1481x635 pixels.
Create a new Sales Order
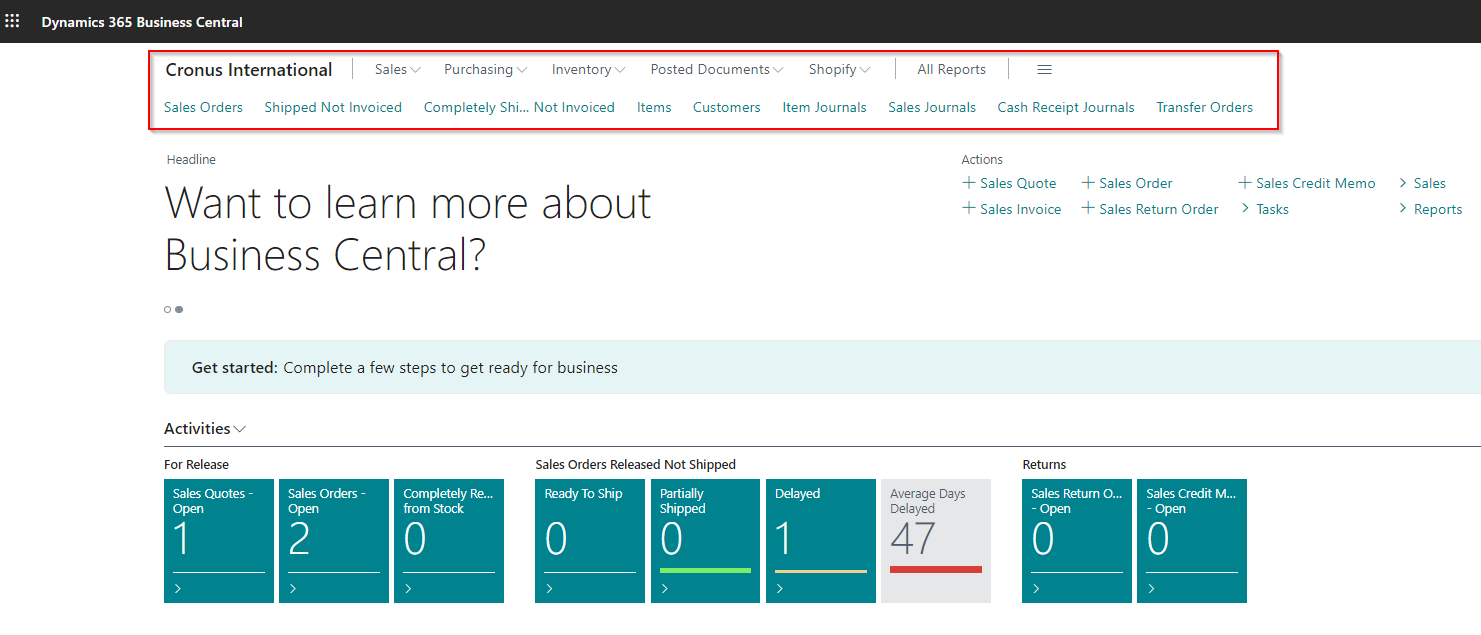[1136, 183]
